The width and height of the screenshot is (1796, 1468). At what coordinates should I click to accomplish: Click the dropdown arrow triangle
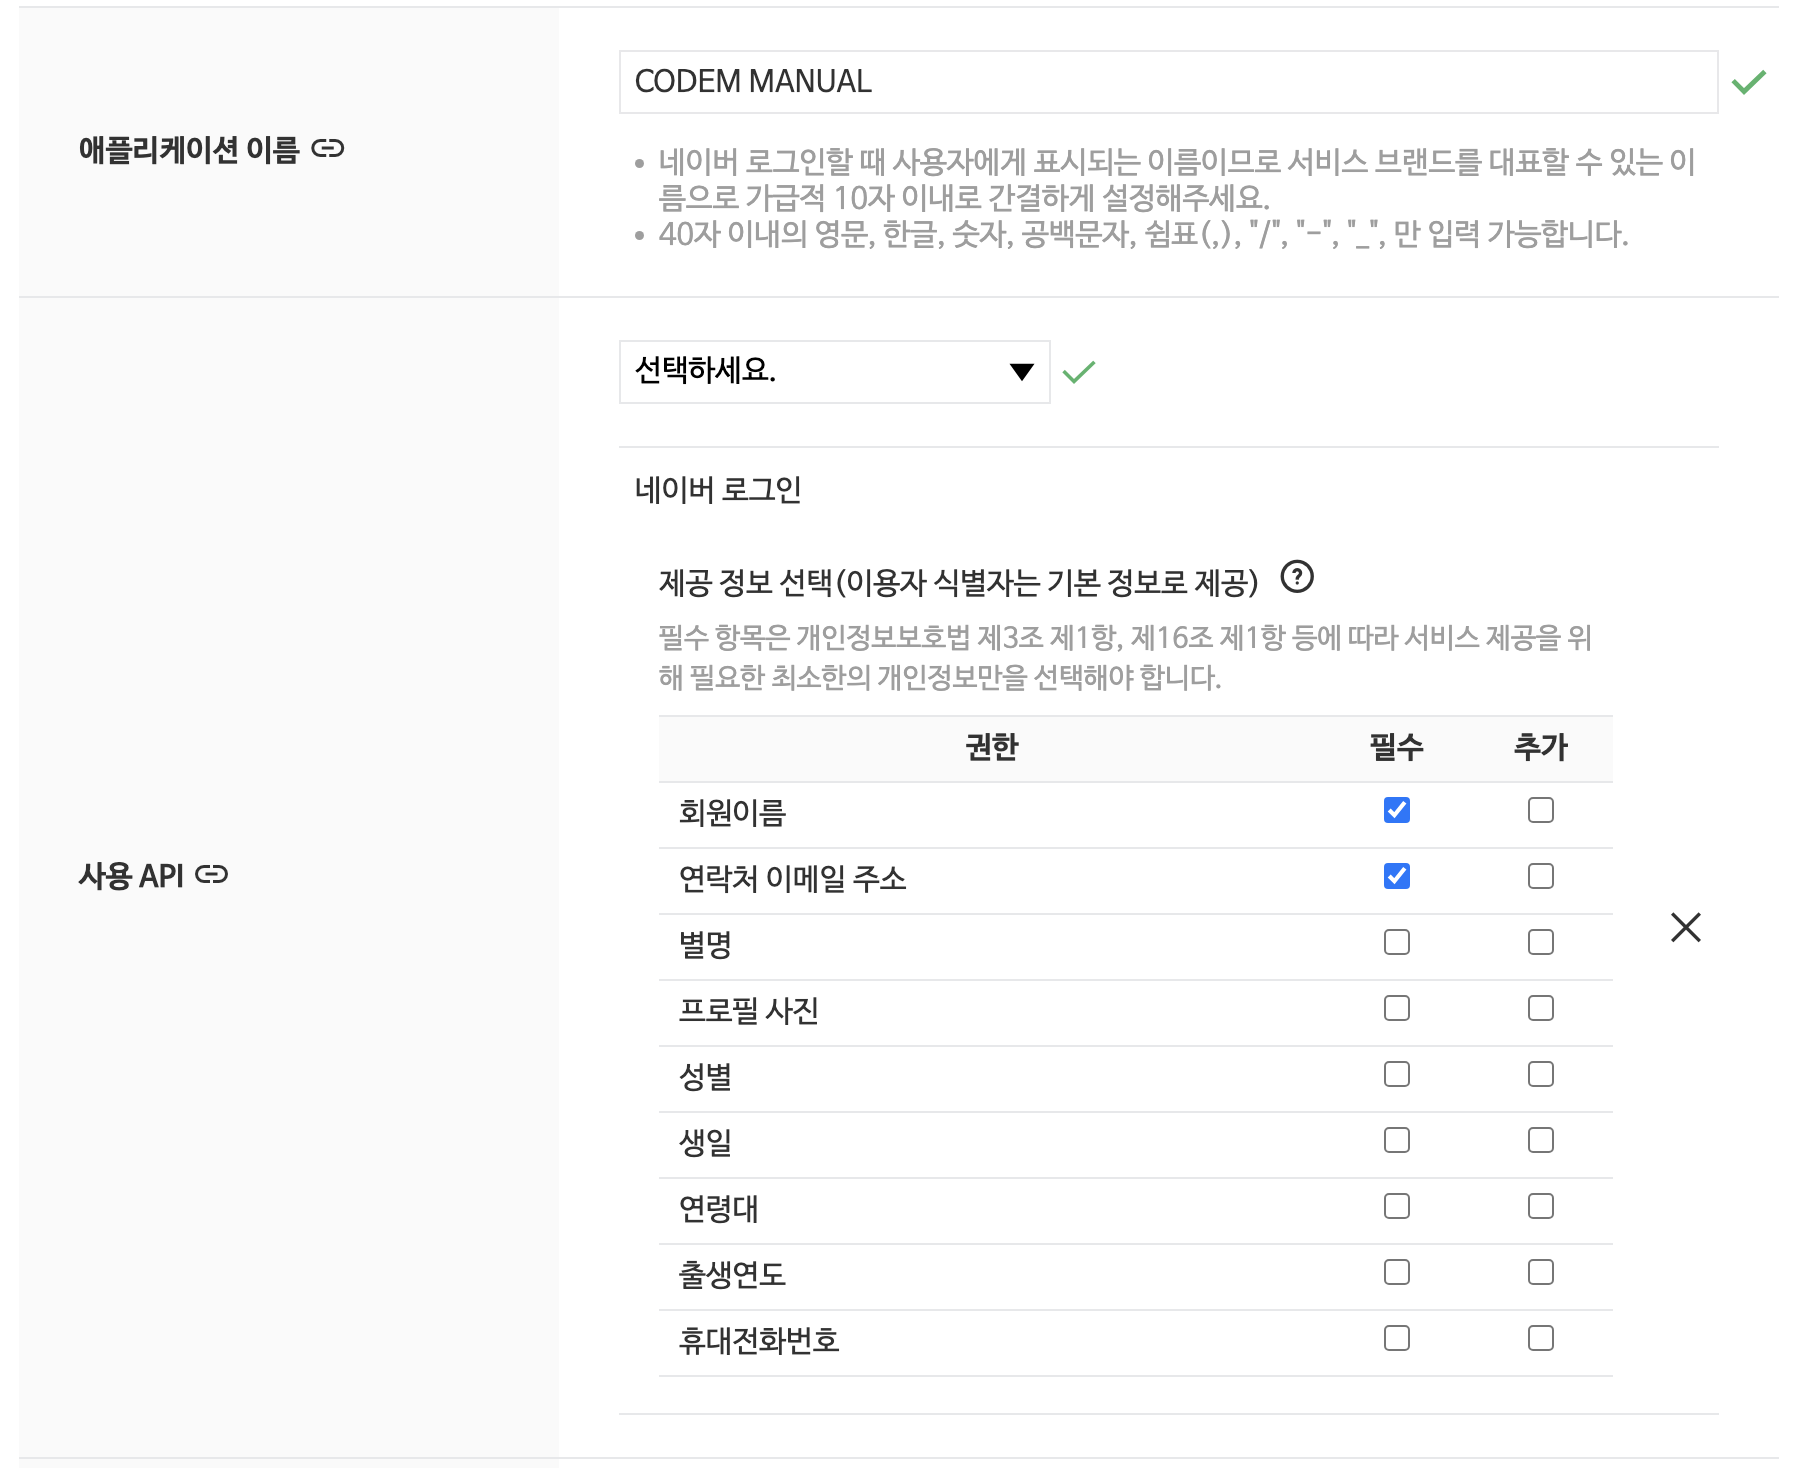(x=1021, y=372)
